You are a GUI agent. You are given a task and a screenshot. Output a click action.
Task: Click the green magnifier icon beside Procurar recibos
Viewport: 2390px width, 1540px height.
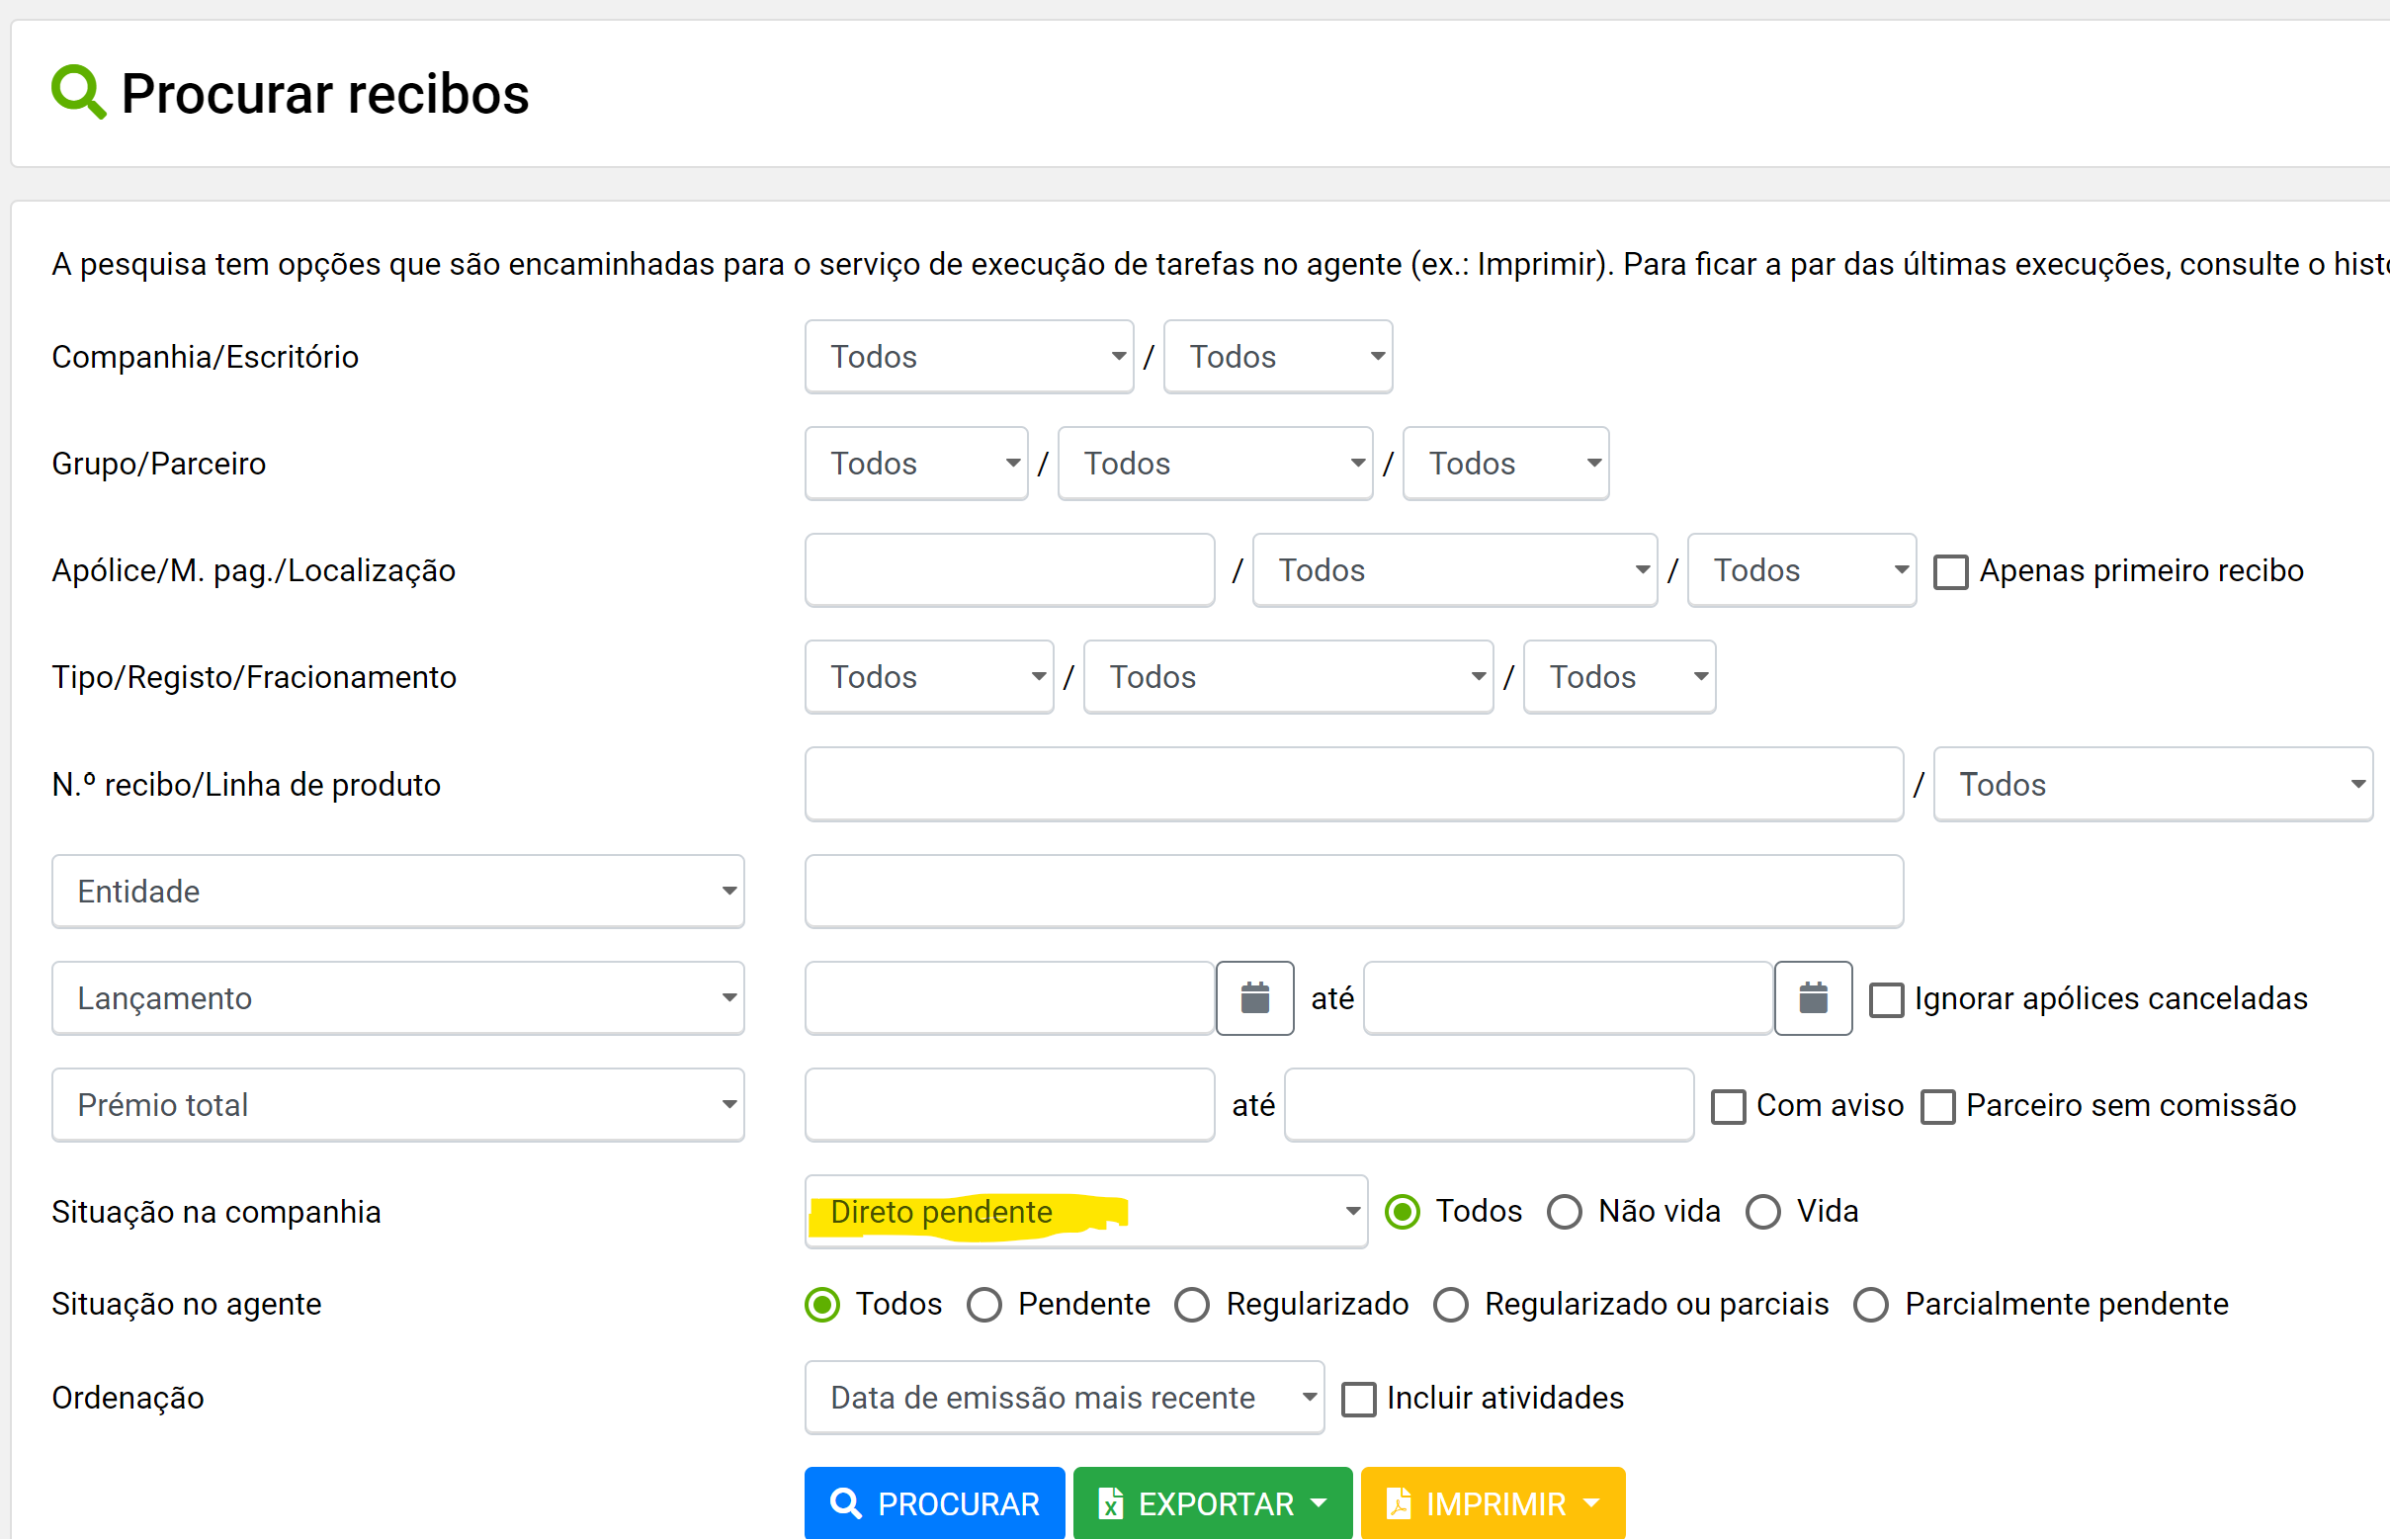[78, 92]
